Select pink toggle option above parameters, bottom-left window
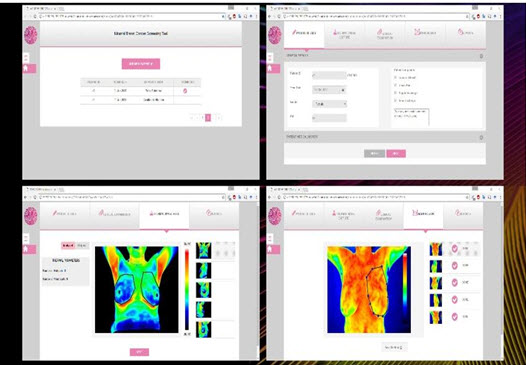Image resolution: width=526 pixels, height=365 pixels. click(x=68, y=246)
